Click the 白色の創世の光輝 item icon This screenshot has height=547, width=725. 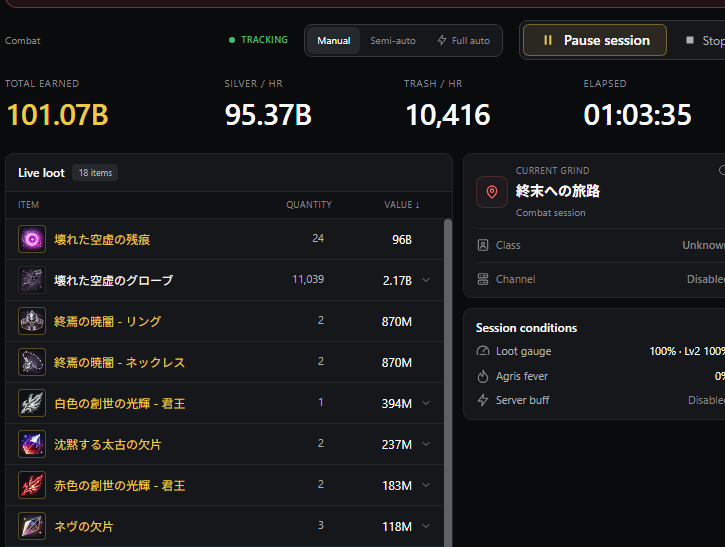click(x=32, y=403)
